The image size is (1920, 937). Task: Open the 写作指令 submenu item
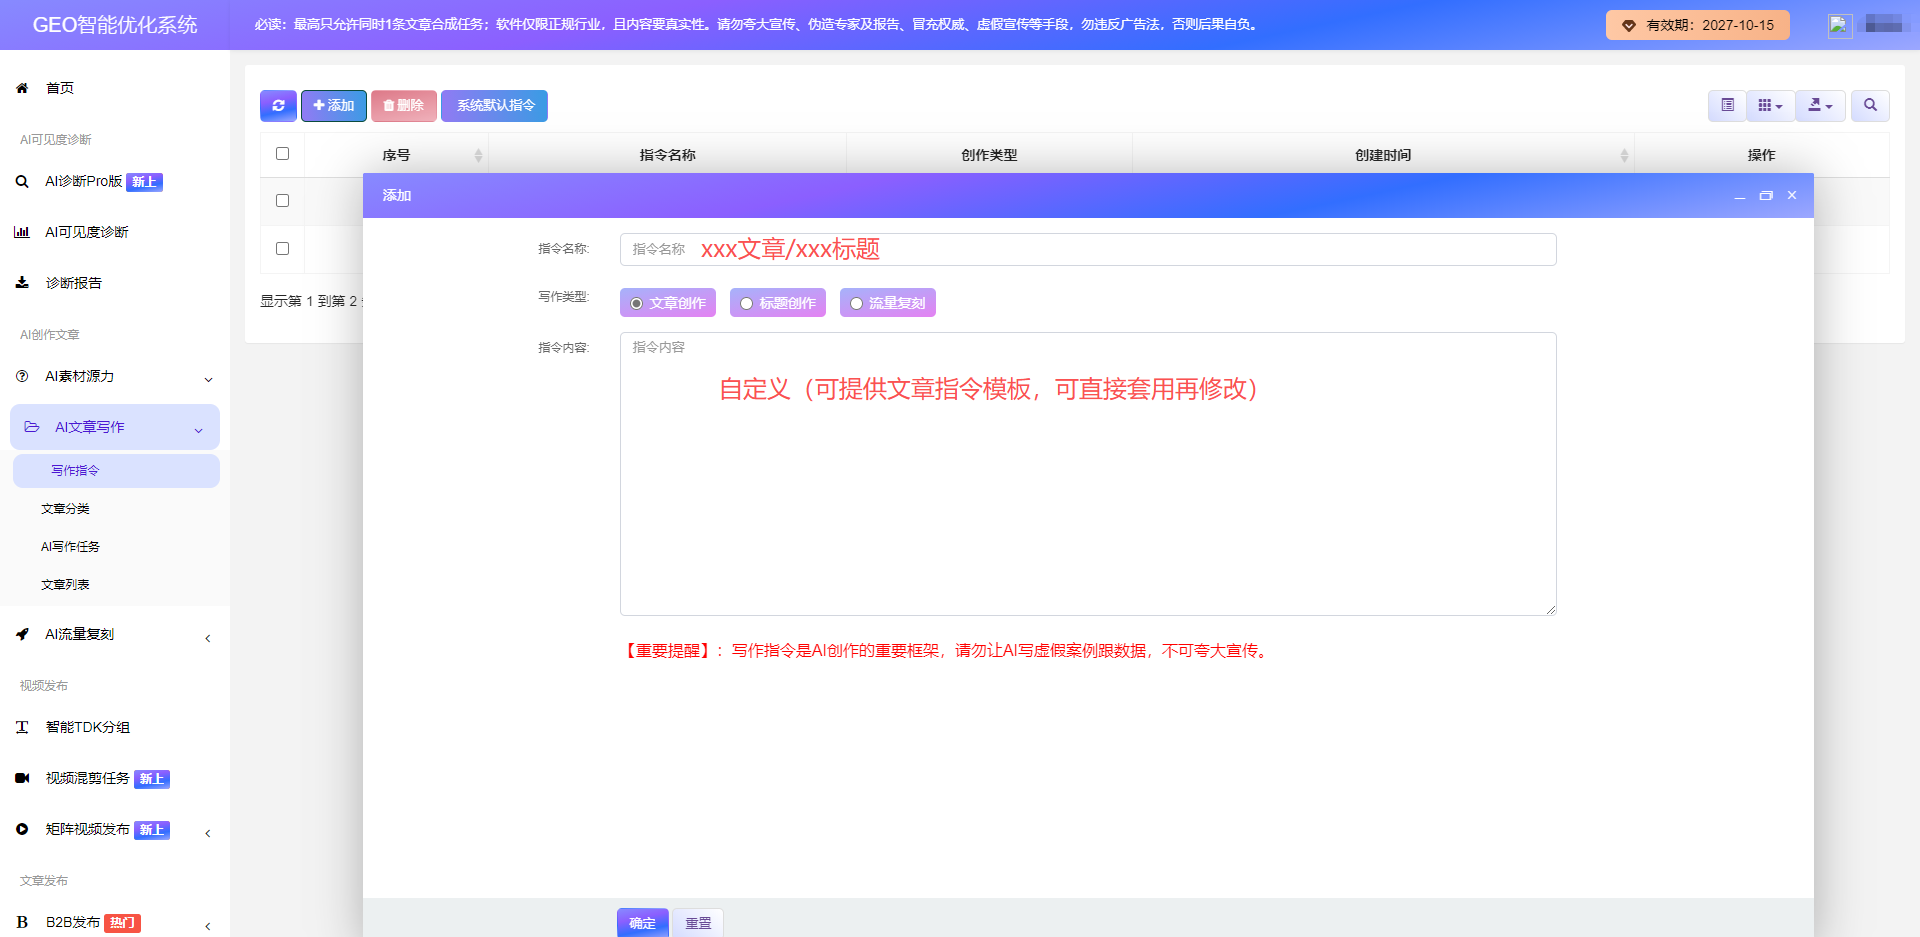click(116, 471)
